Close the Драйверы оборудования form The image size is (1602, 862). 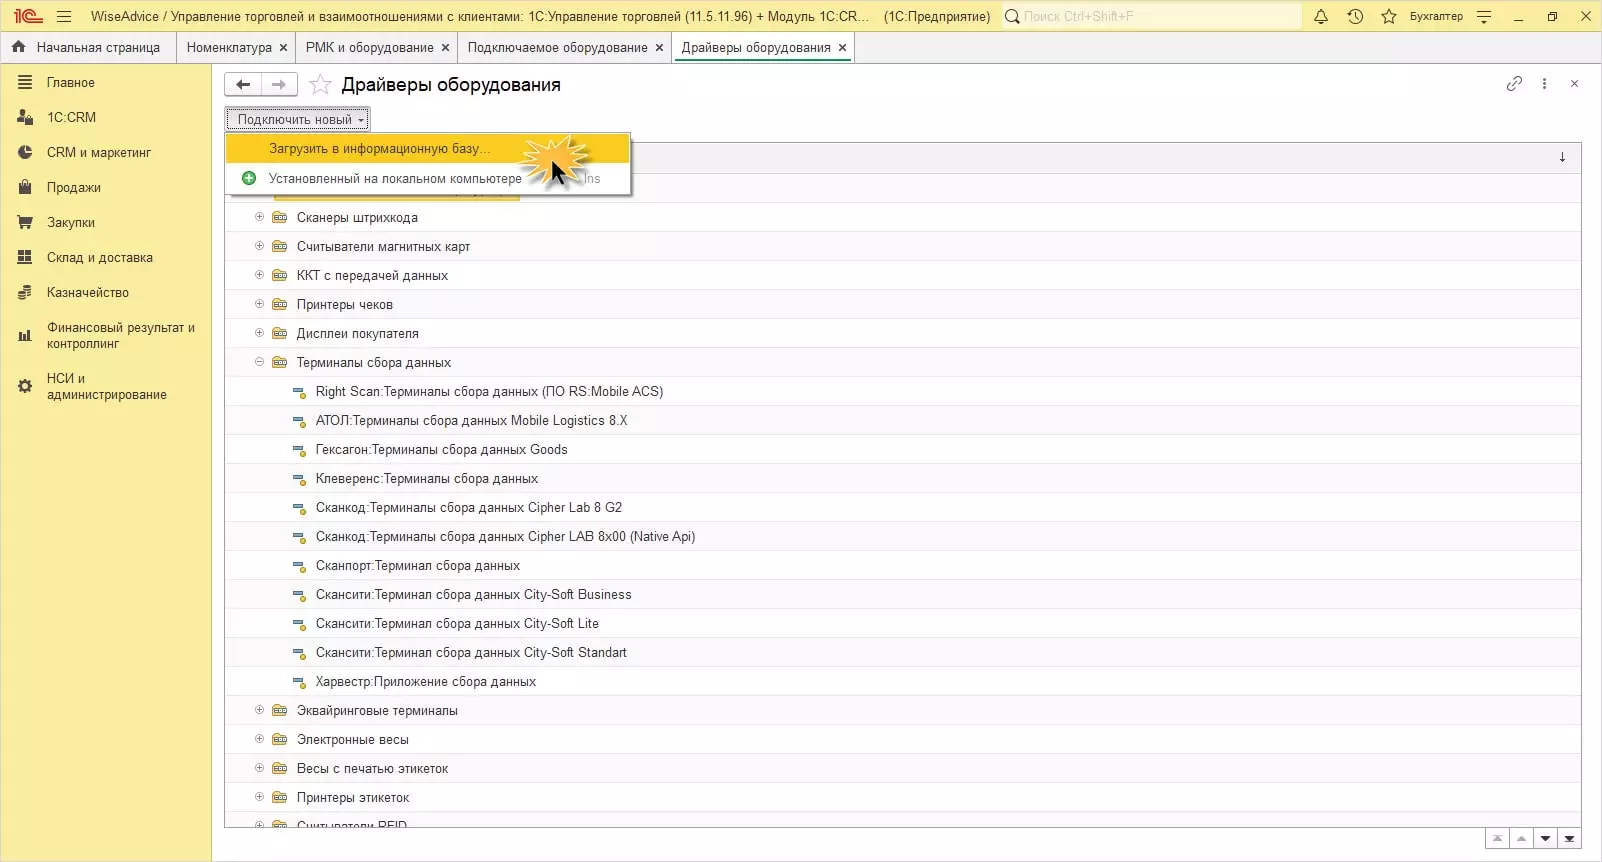point(1574,84)
